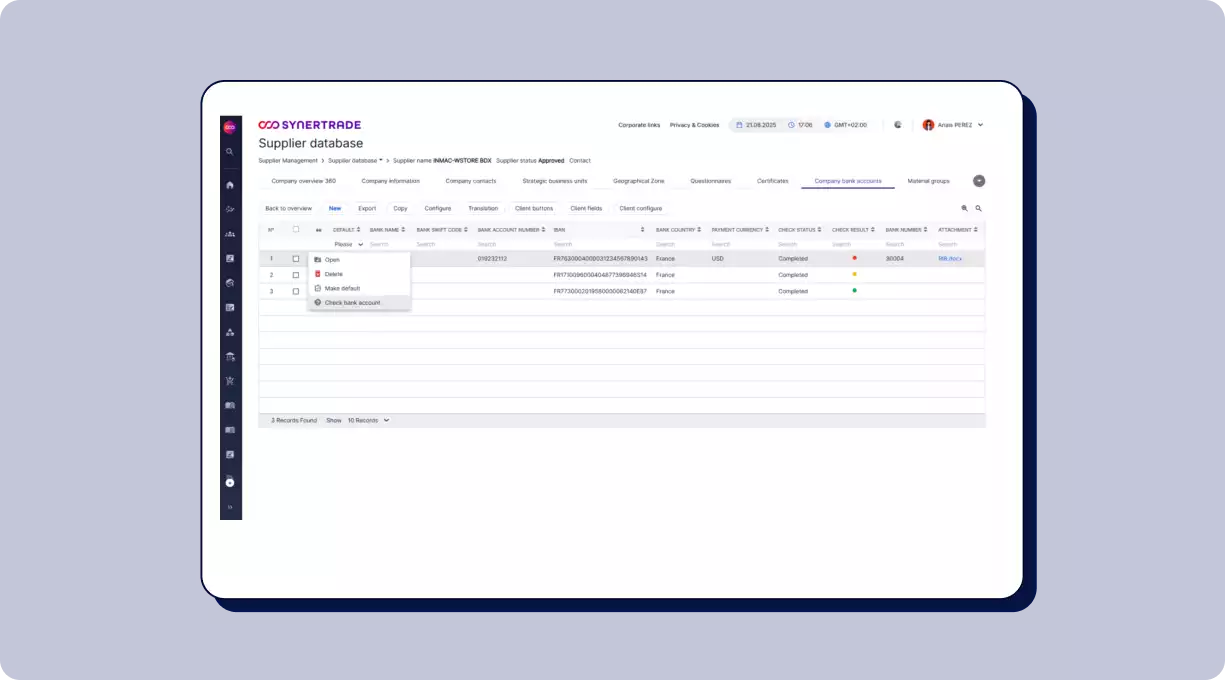The width and height of the screenshot is (1225, 680).
Task: Tick the checkbox for row 1
Action: pos(296,258)
